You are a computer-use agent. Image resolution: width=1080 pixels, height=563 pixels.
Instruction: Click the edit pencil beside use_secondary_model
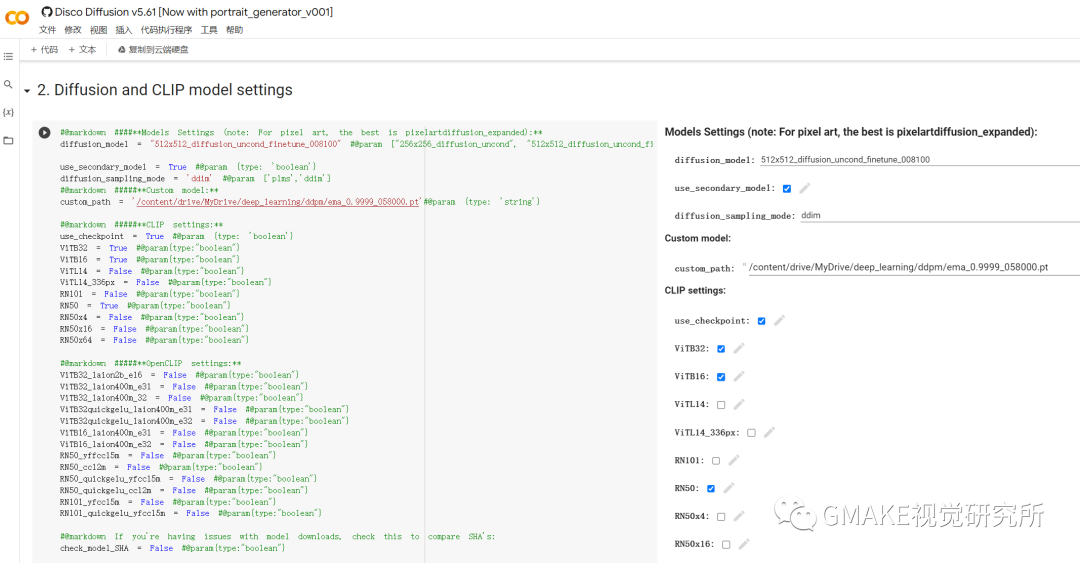(804, 188)
